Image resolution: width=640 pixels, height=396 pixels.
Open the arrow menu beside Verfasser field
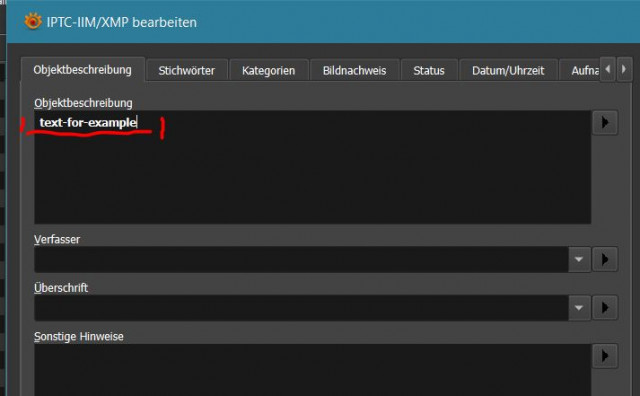point(605,259)
